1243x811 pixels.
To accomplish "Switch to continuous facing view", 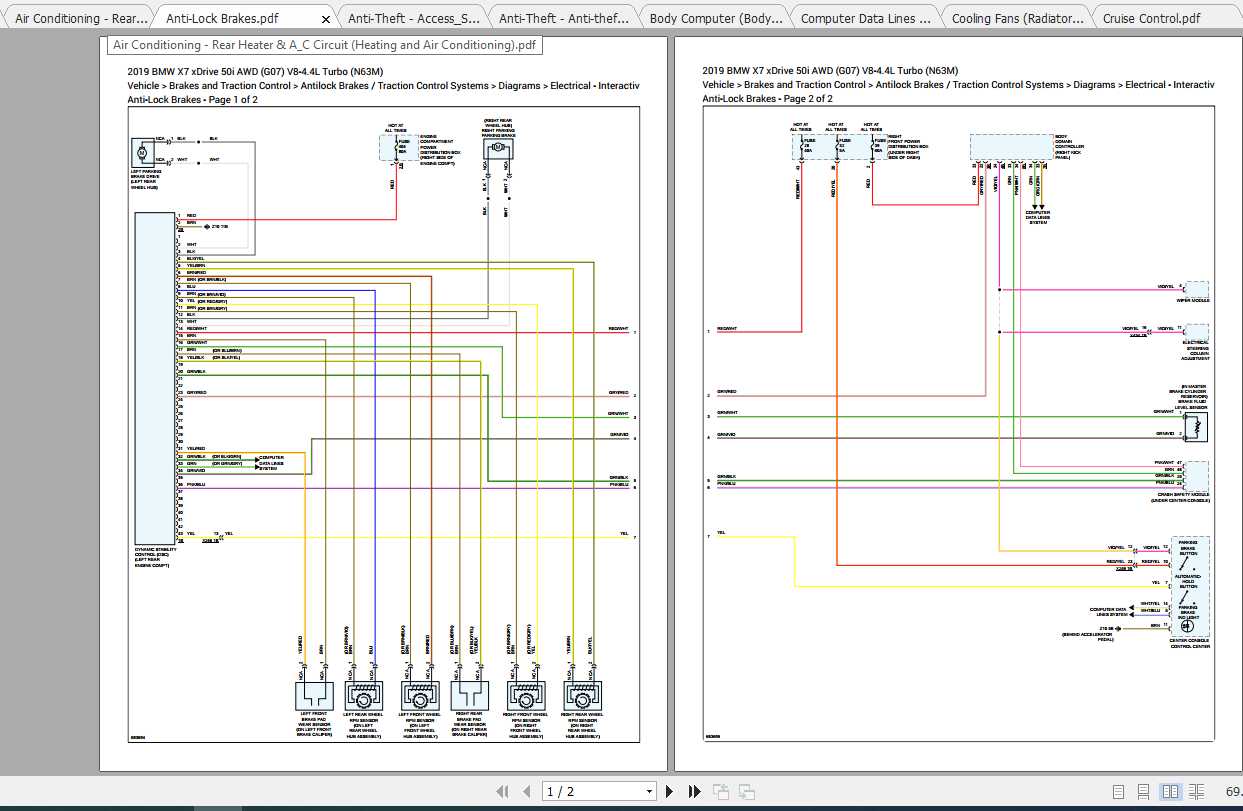I will tap(1195, 791).
